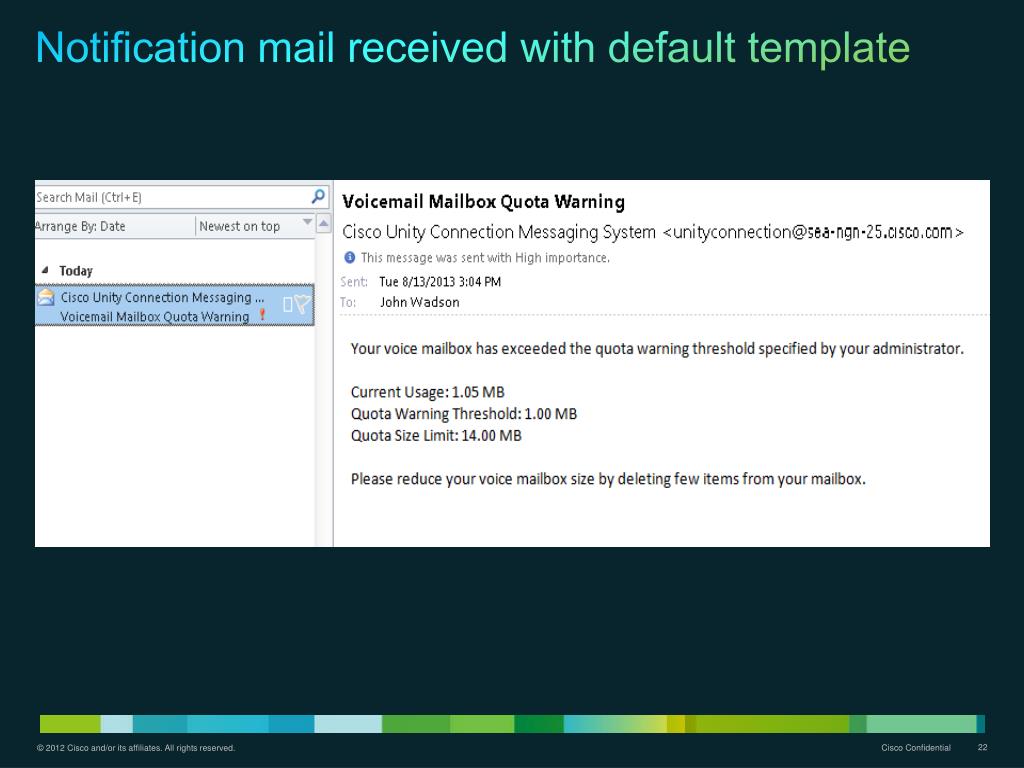This screenshot has width=1024, height=768.
Task: Click the category box icon on the message
Action: coord(287,304)
